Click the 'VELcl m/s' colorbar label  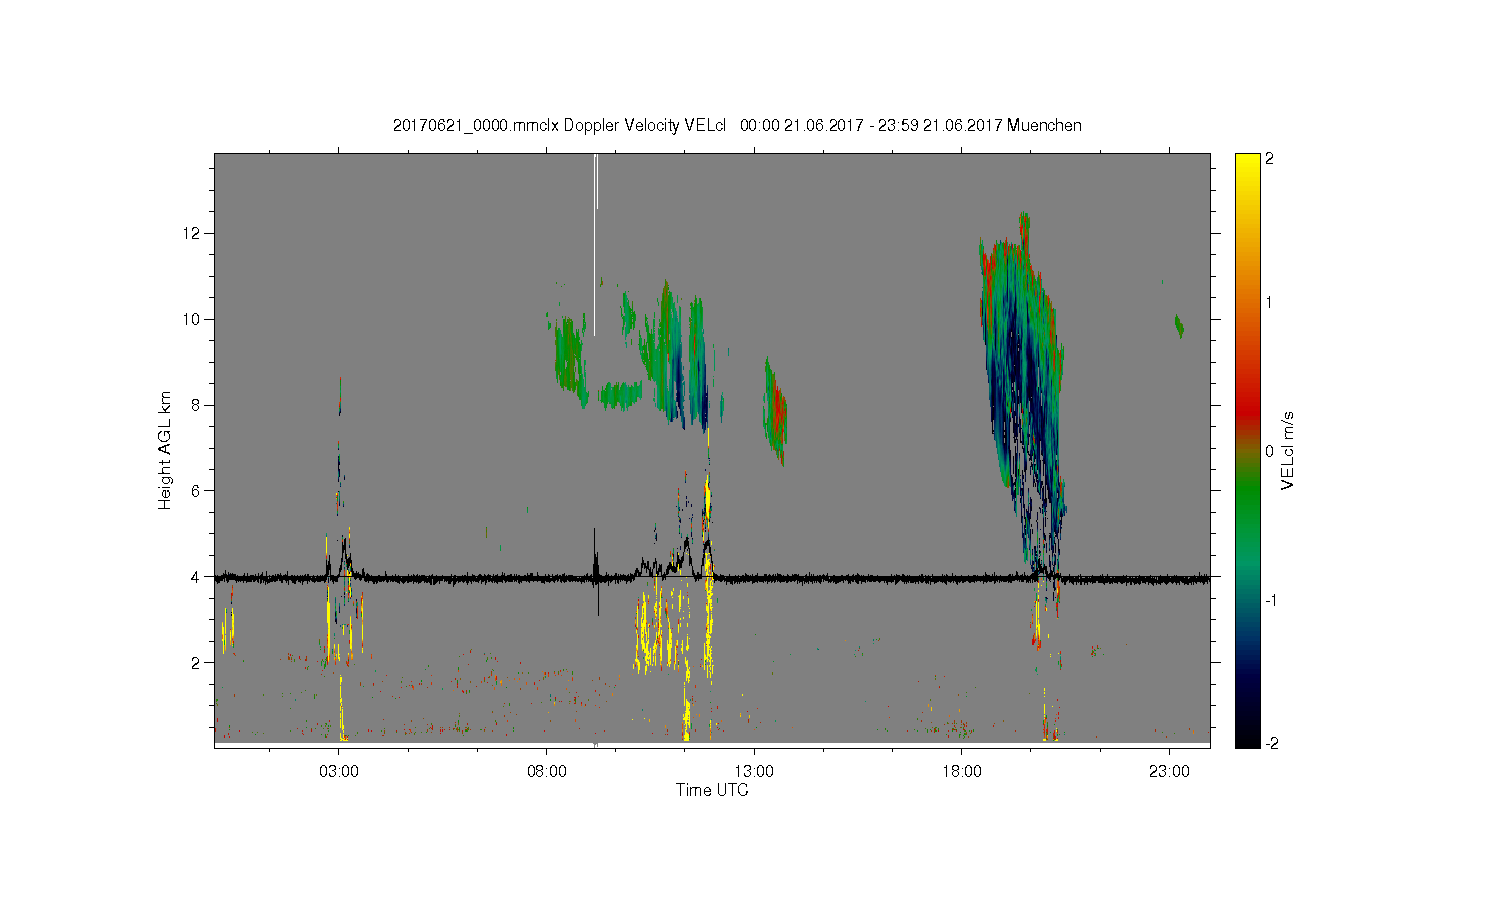pyautogui.click(x=1288, y=450)
